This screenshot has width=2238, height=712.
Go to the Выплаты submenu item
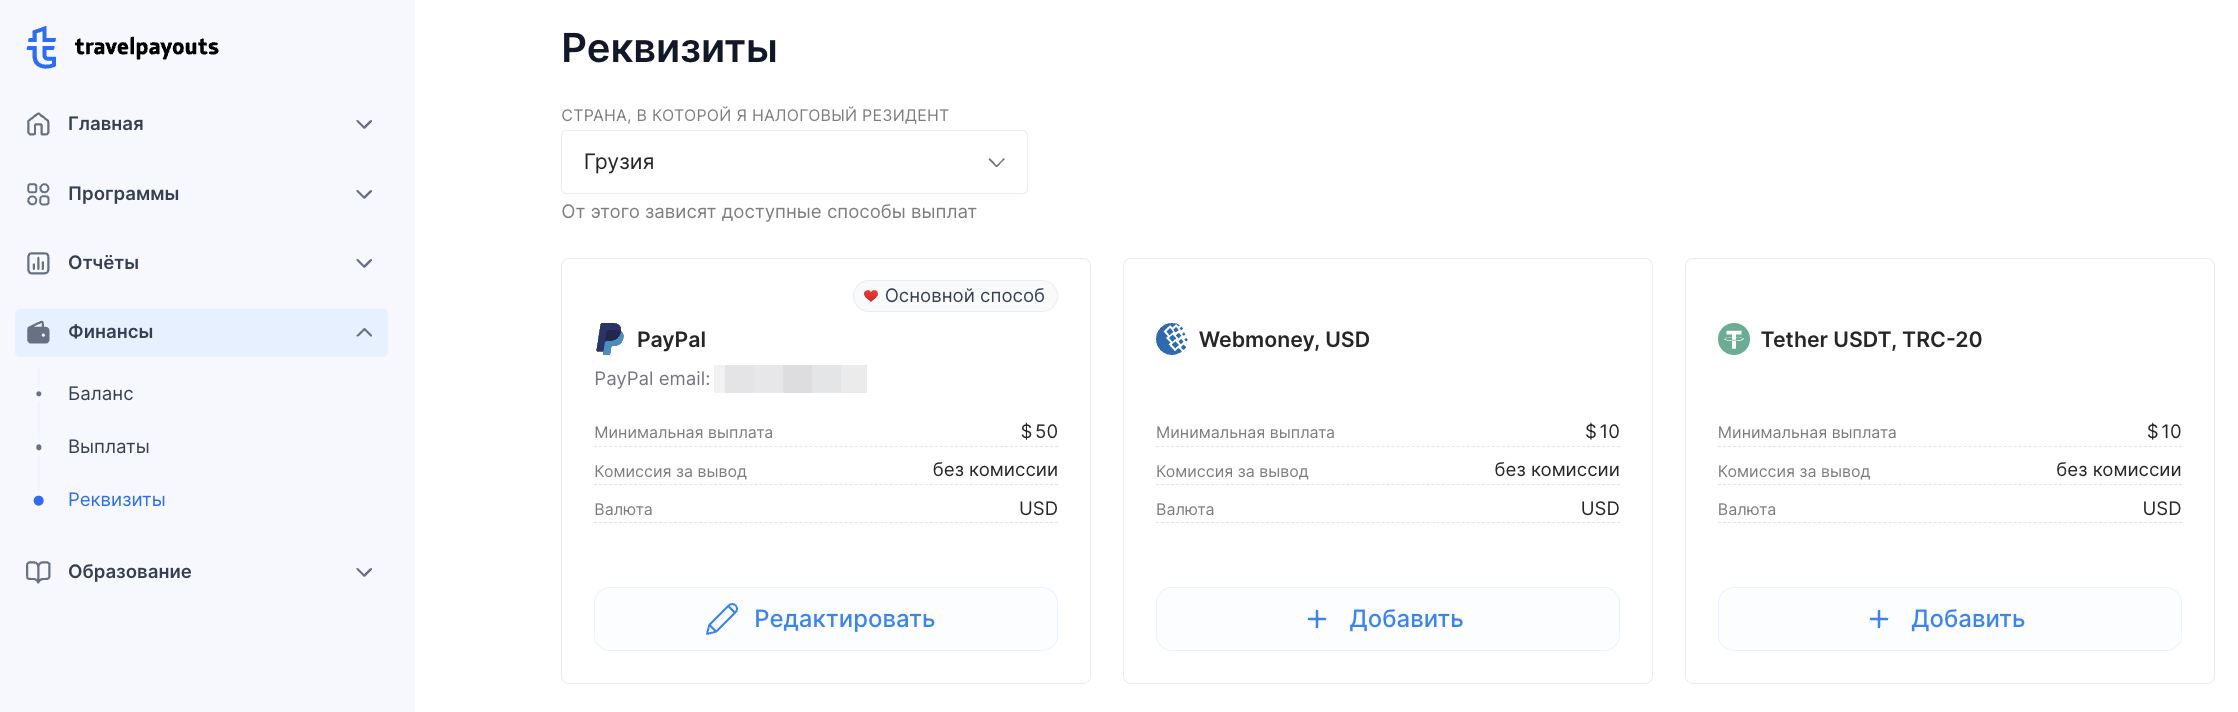[109, 447]
